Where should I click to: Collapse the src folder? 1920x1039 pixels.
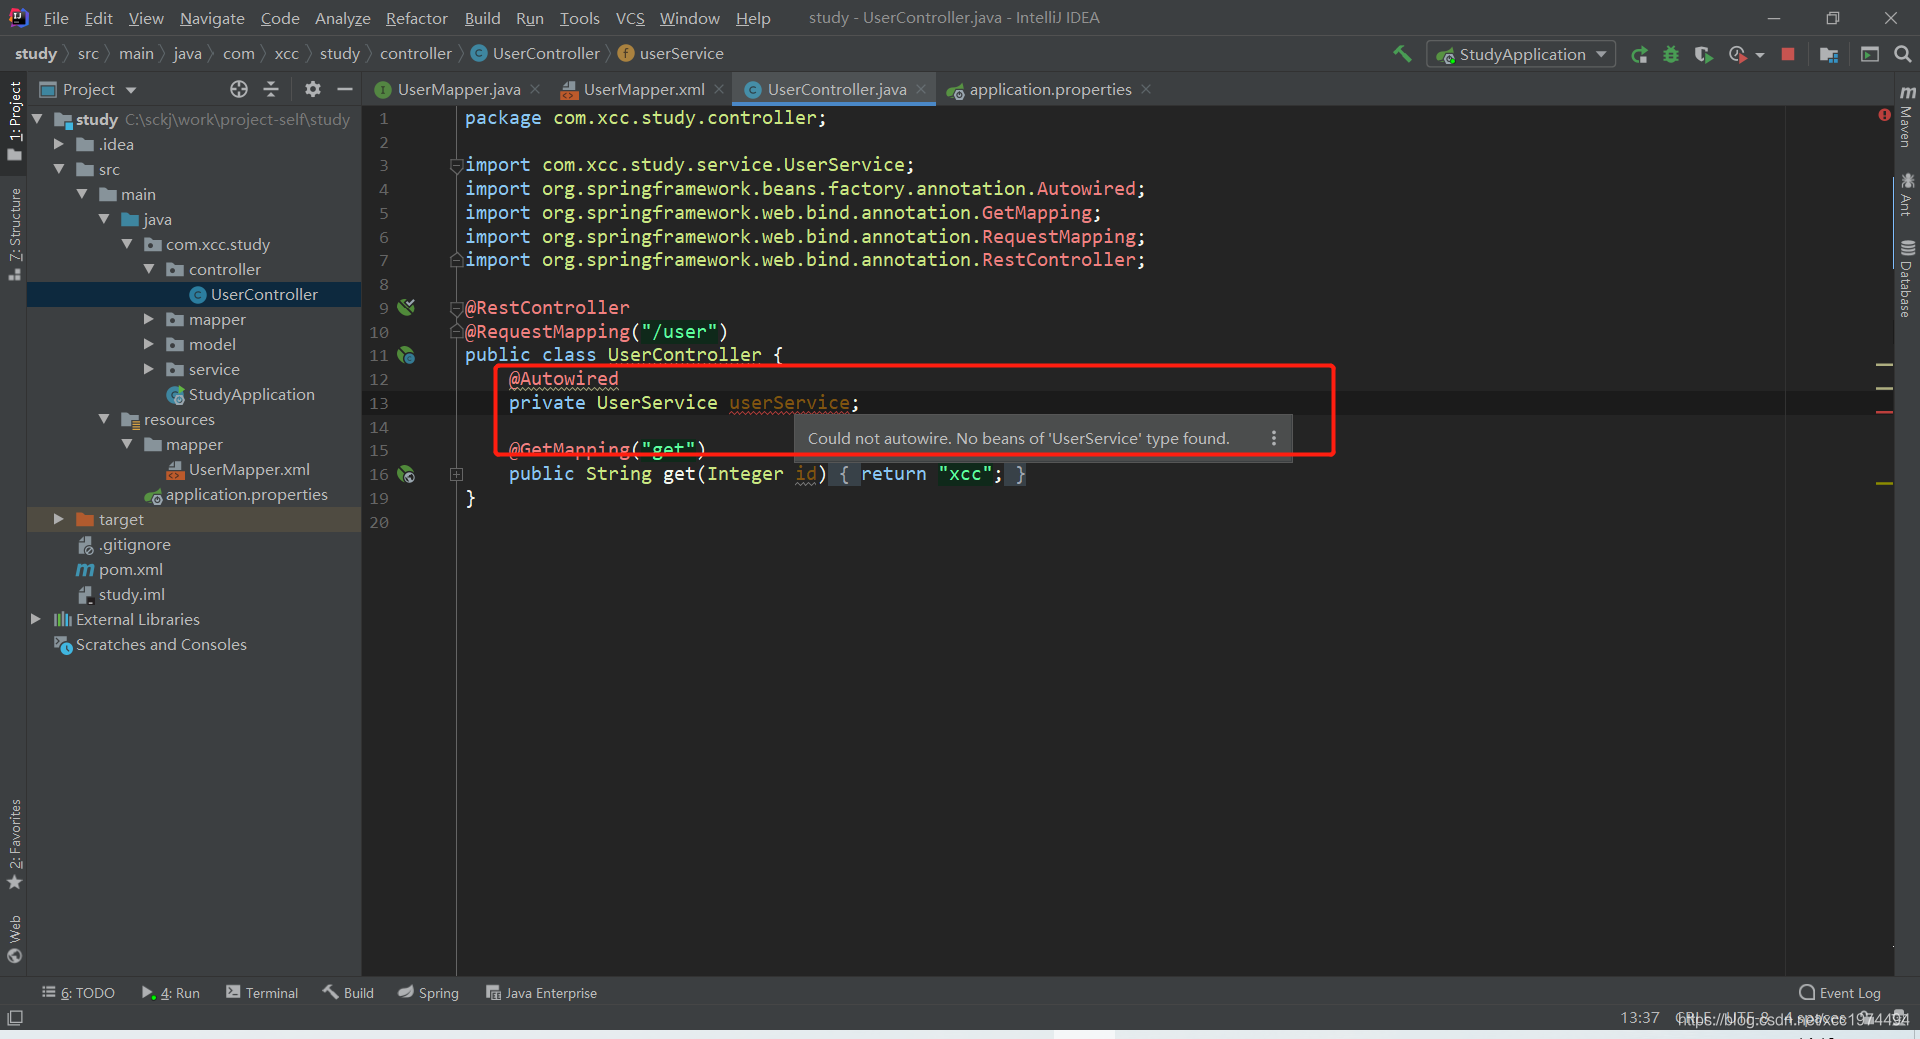(x=59, y=169)
